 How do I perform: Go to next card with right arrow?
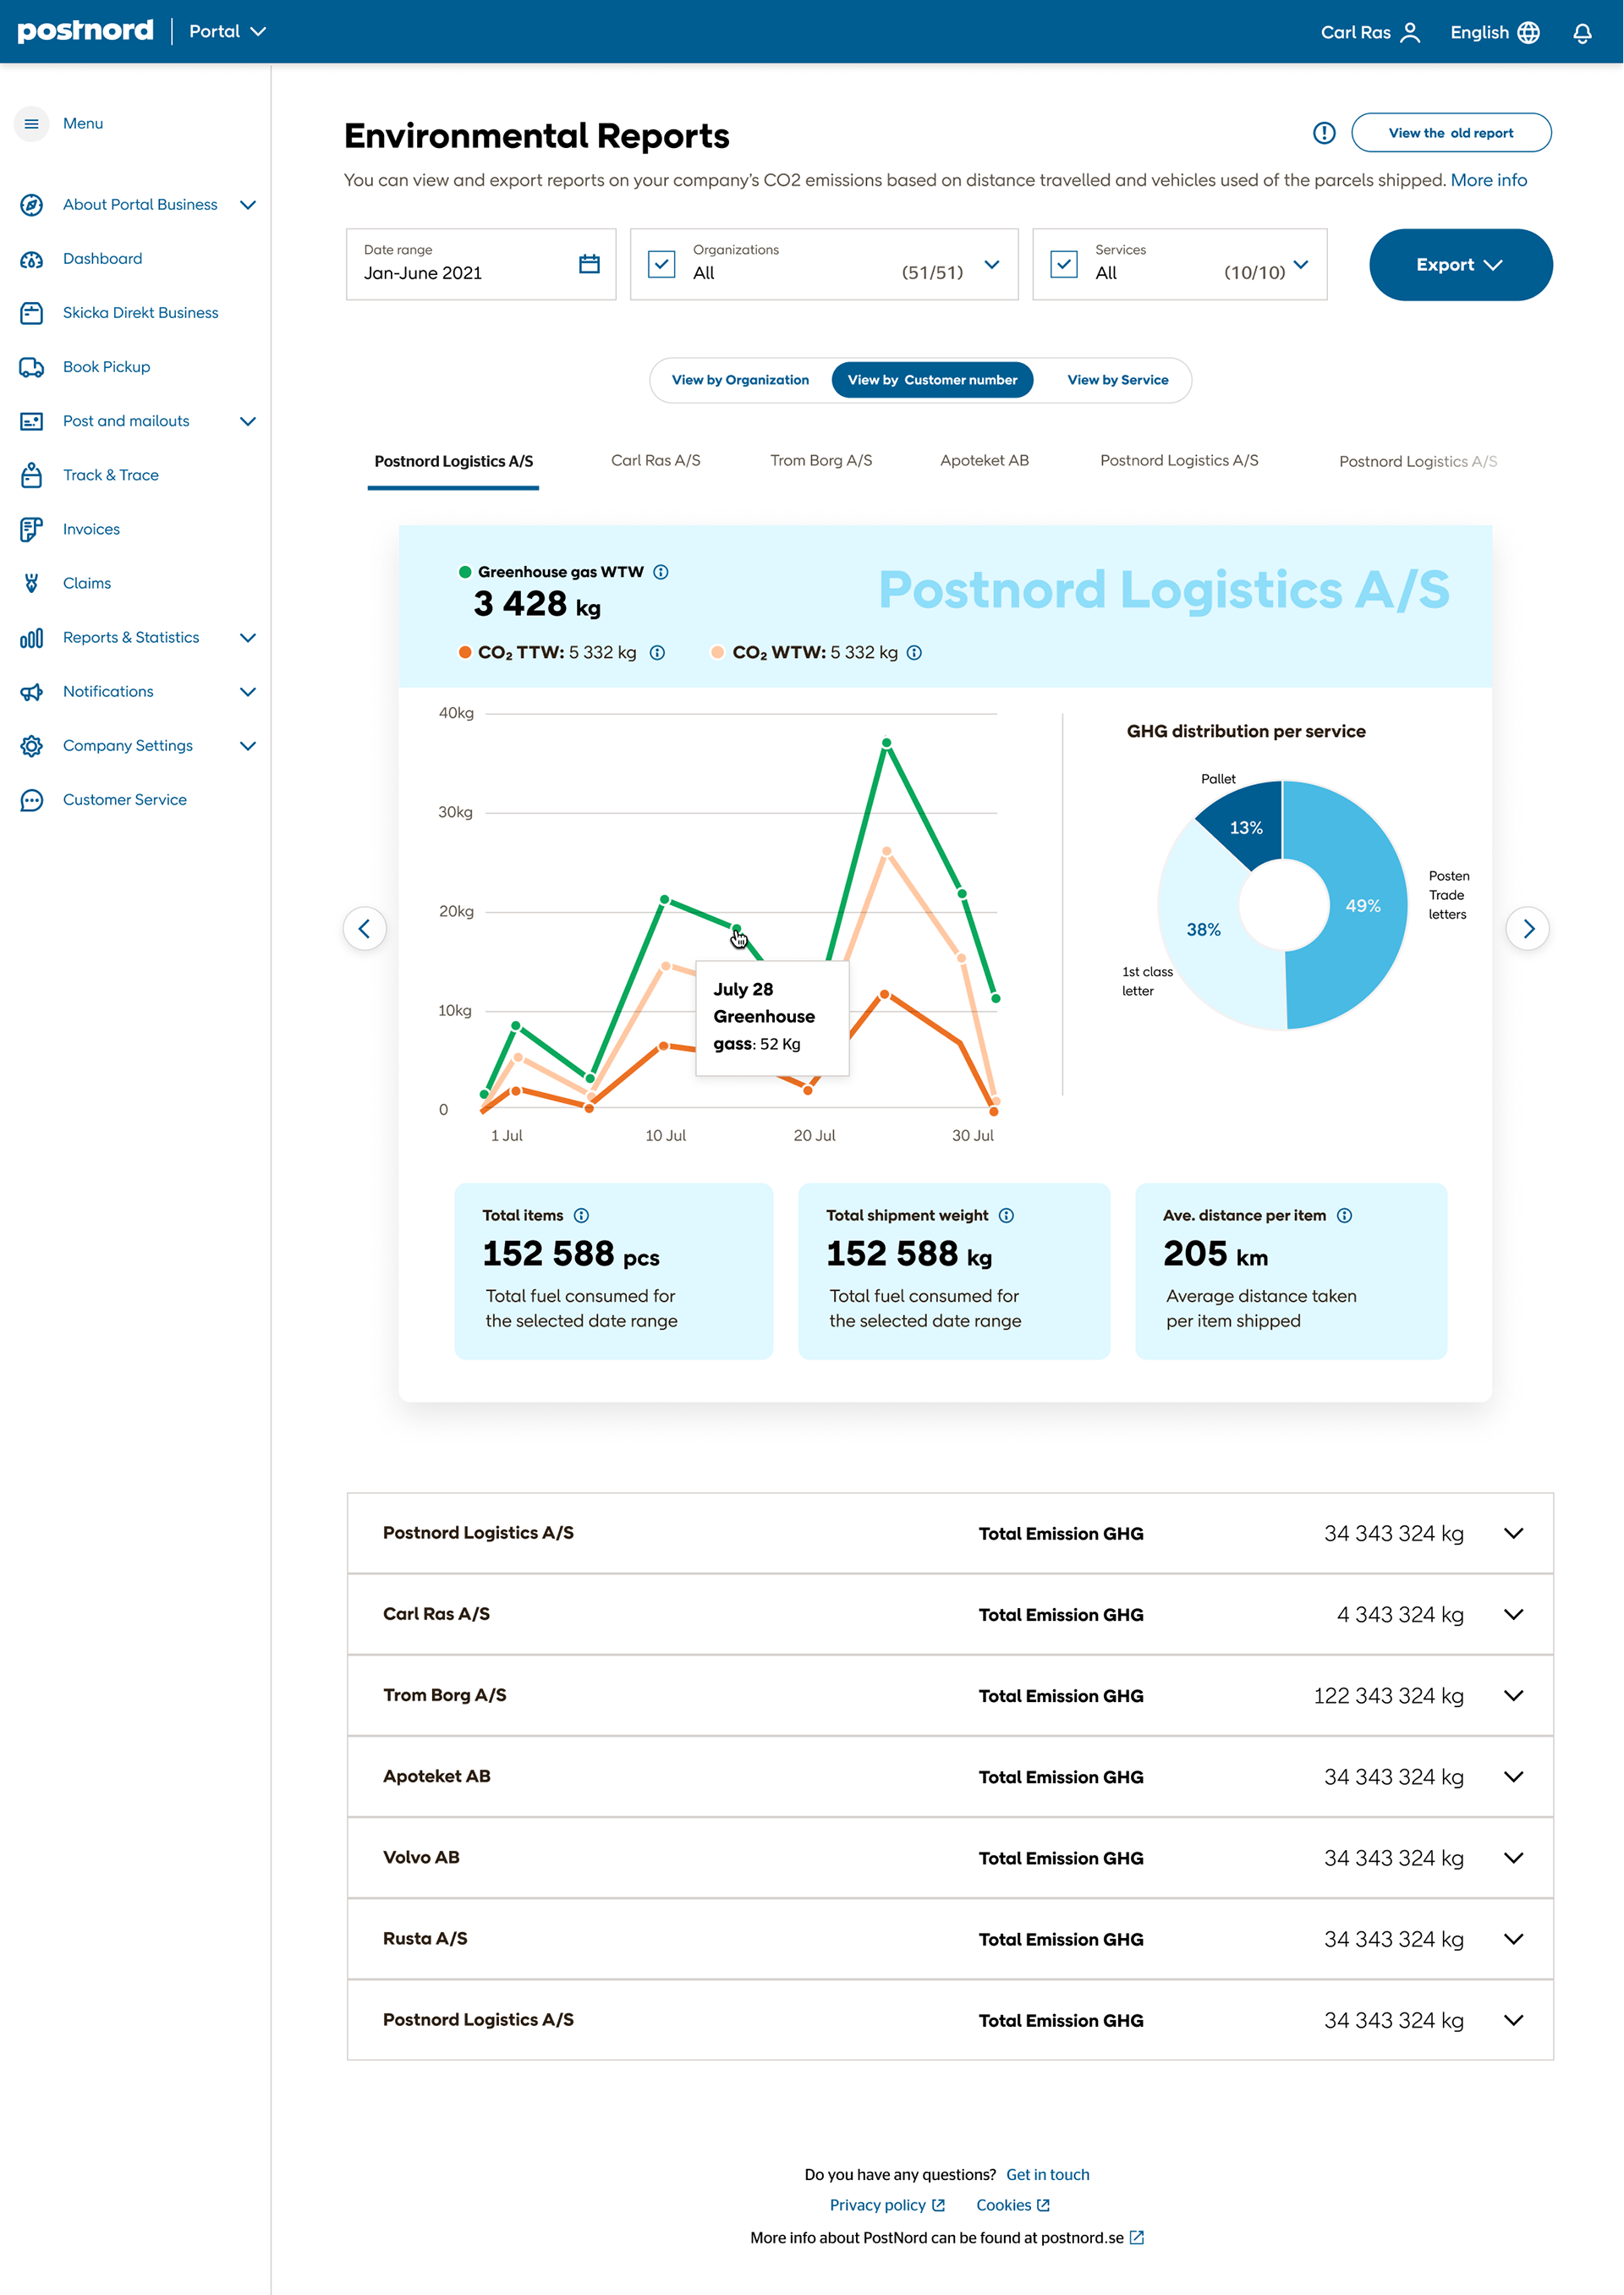[x=1527, y=929]
